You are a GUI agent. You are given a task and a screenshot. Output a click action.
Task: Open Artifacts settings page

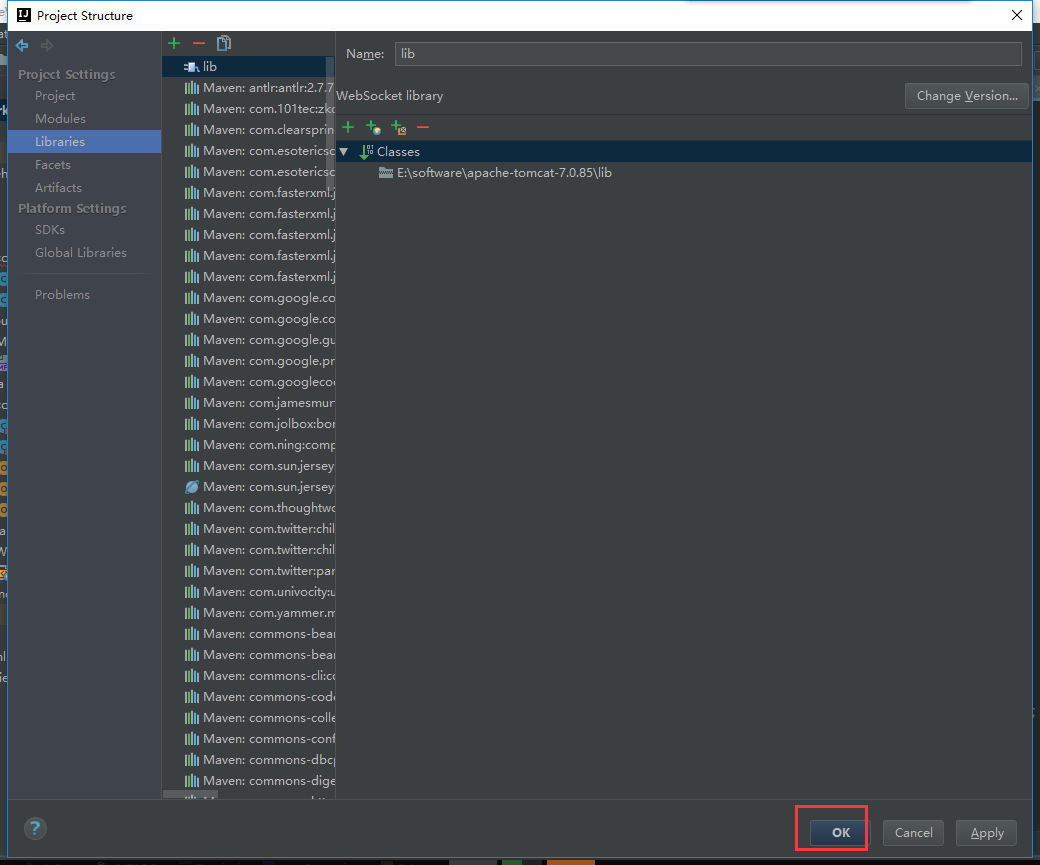point(58,188)
